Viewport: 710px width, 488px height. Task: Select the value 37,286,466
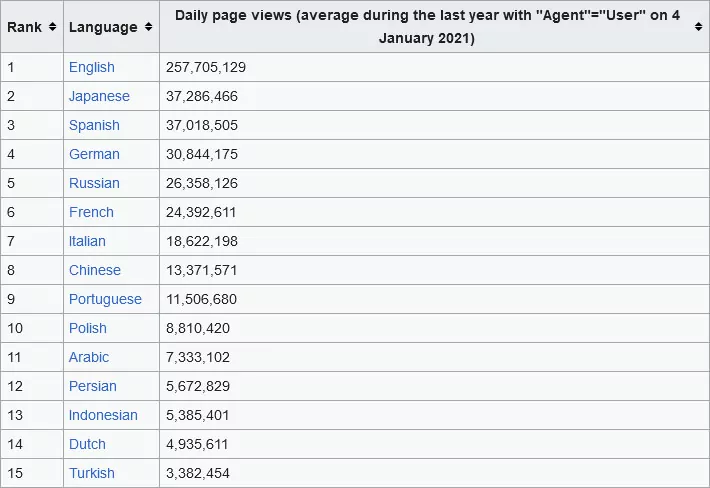pos(201,96)
